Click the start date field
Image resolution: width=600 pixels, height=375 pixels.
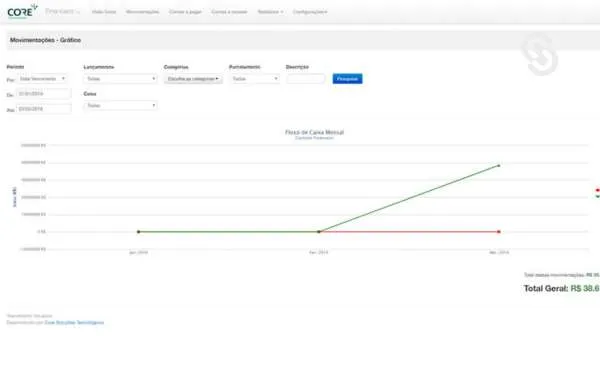[44, 94]
